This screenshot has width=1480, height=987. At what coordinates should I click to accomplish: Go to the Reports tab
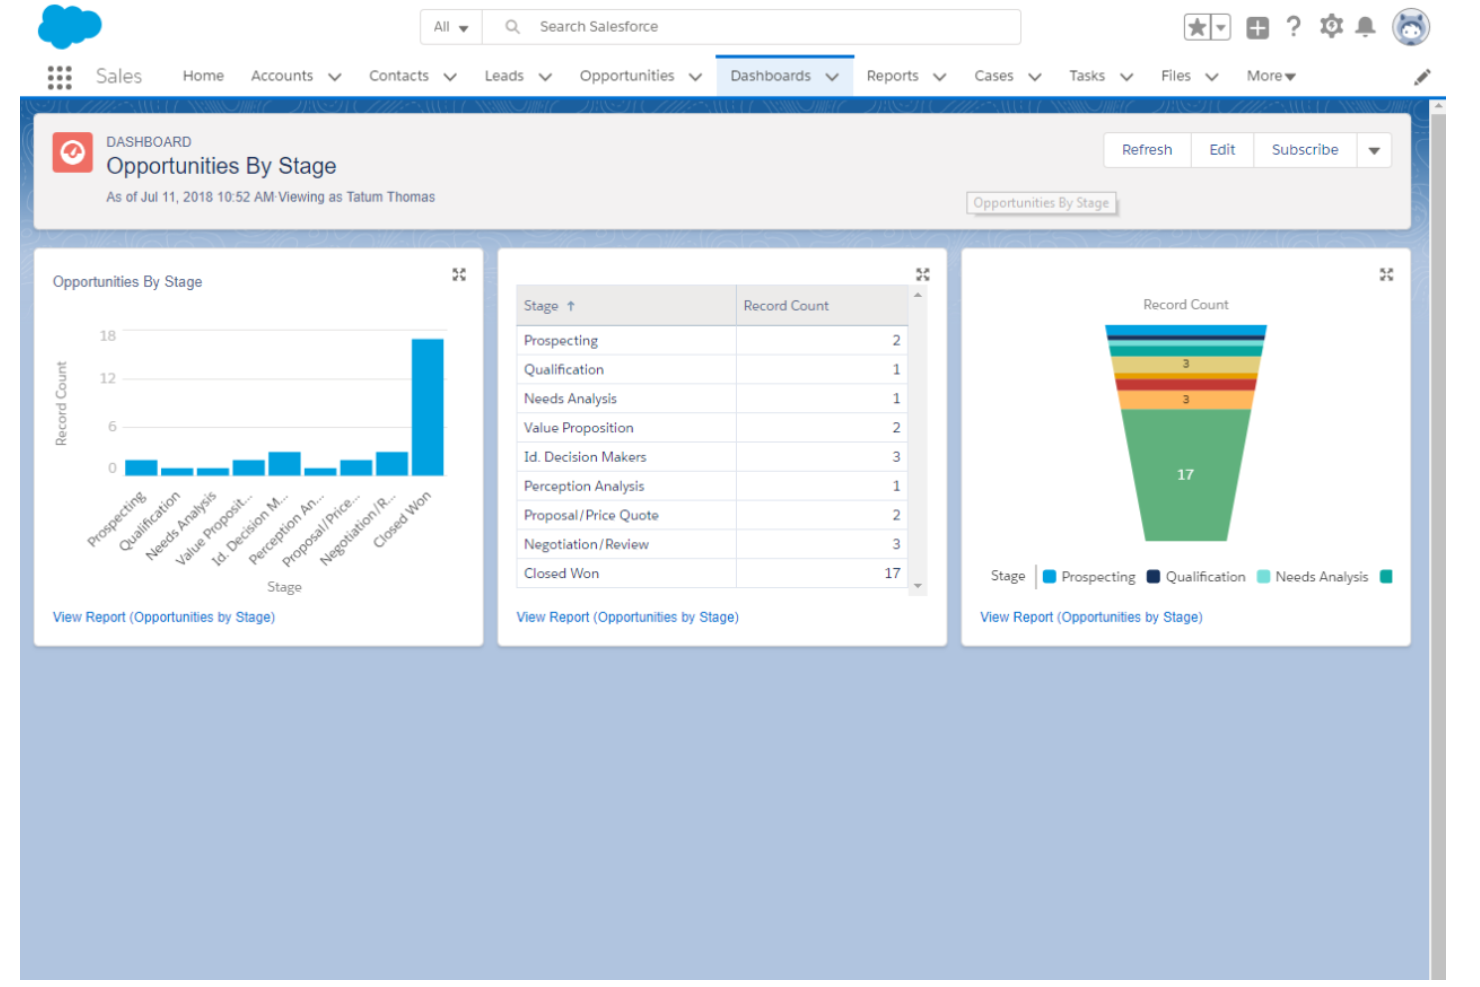click(893, 75)
